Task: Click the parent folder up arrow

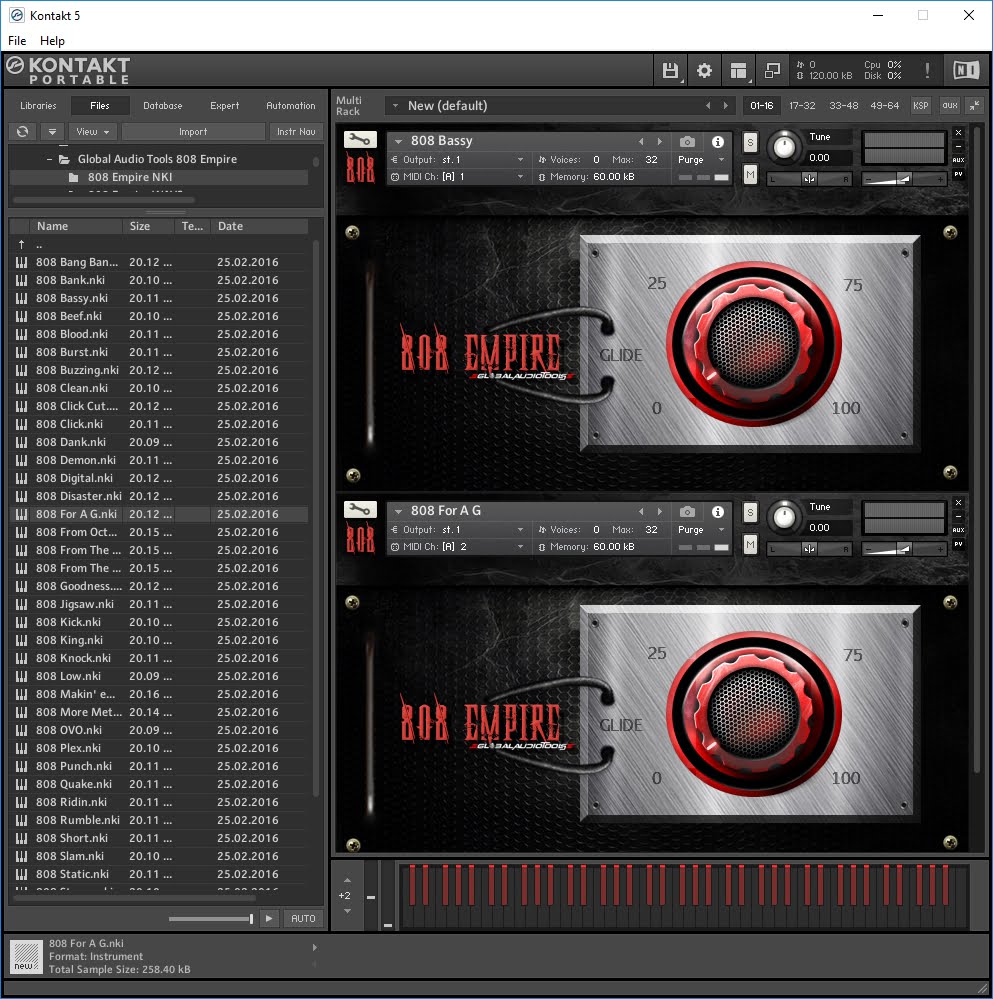Action: pyautogui.click(x=22, y=244)
